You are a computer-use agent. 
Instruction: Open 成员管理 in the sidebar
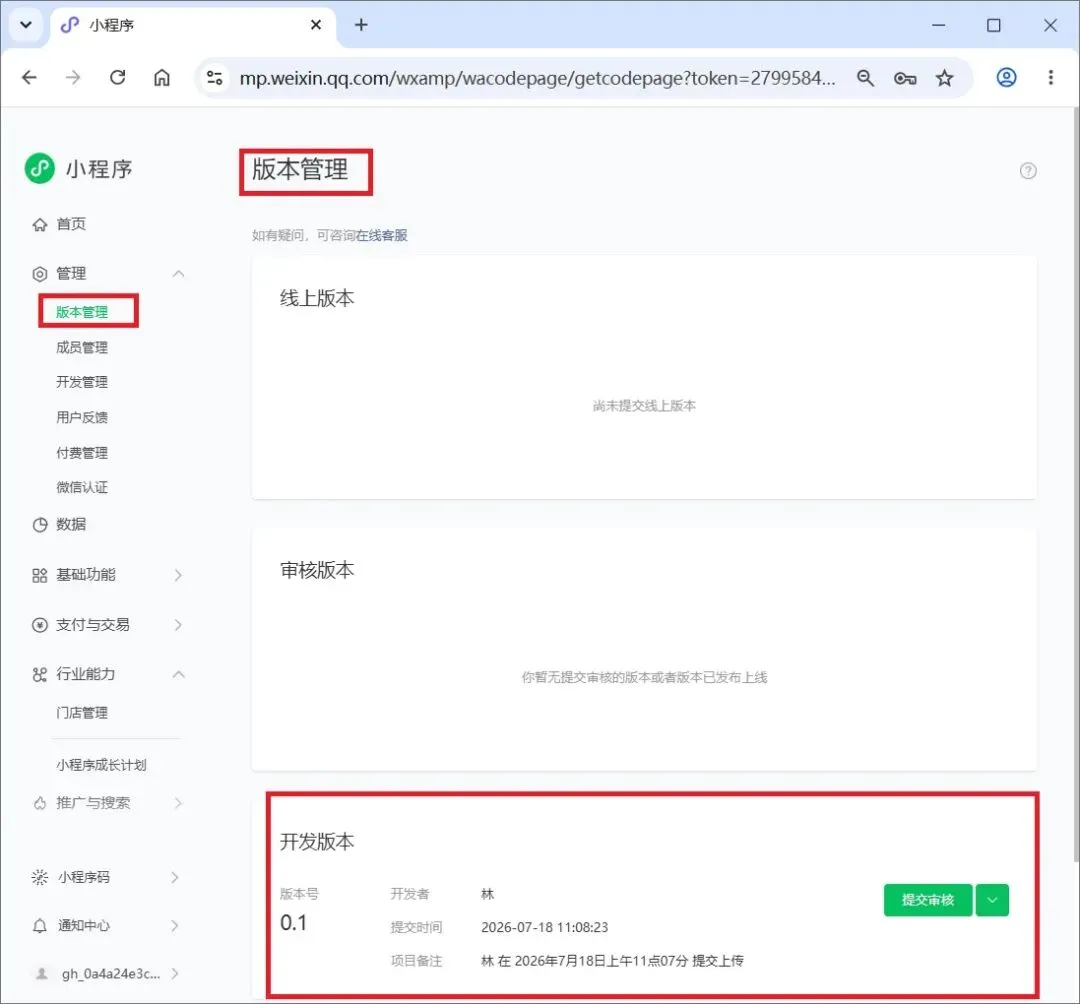(x=82, y=348)
